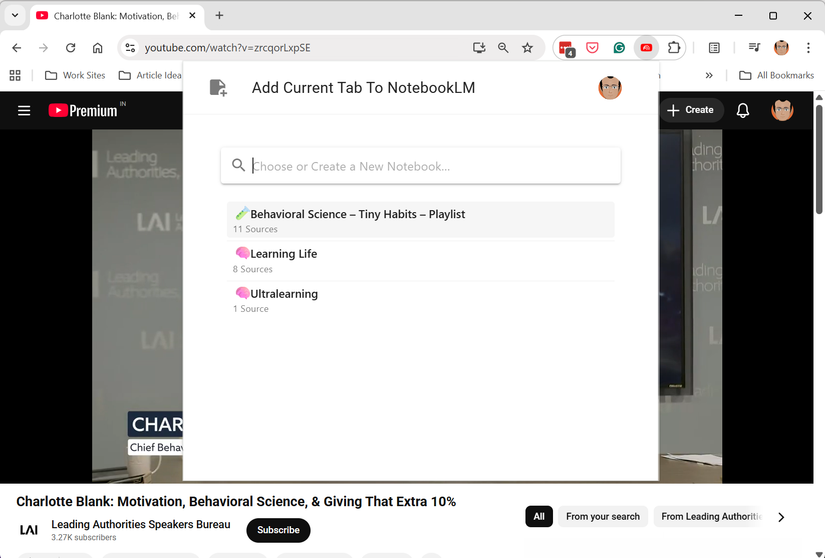Open the All Bookmarks folder

[x=777, y=76]
